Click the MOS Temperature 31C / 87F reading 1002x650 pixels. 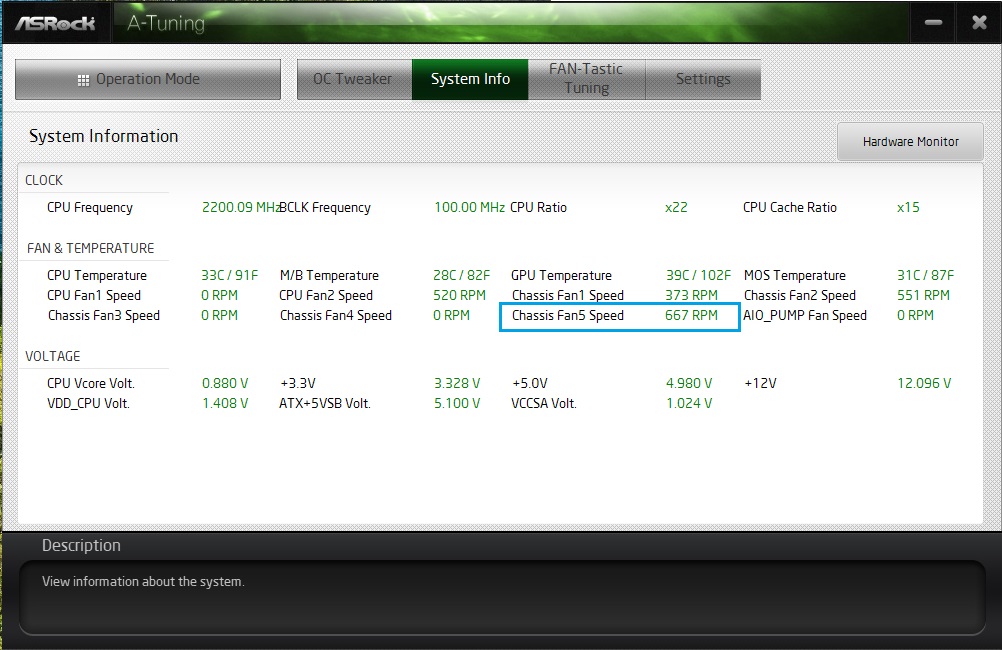click(925, 275)
